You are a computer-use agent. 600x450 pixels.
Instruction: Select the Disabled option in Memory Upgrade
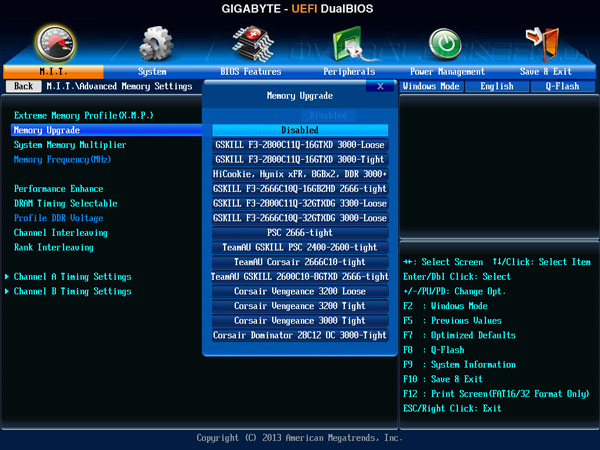(300, 130)
